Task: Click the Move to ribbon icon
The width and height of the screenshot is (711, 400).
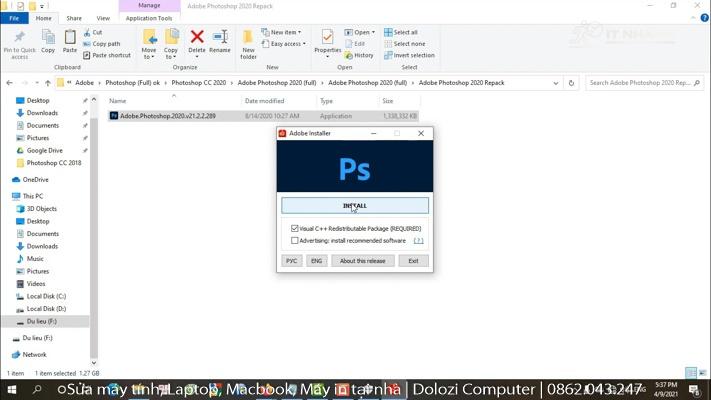Action: 149,42
